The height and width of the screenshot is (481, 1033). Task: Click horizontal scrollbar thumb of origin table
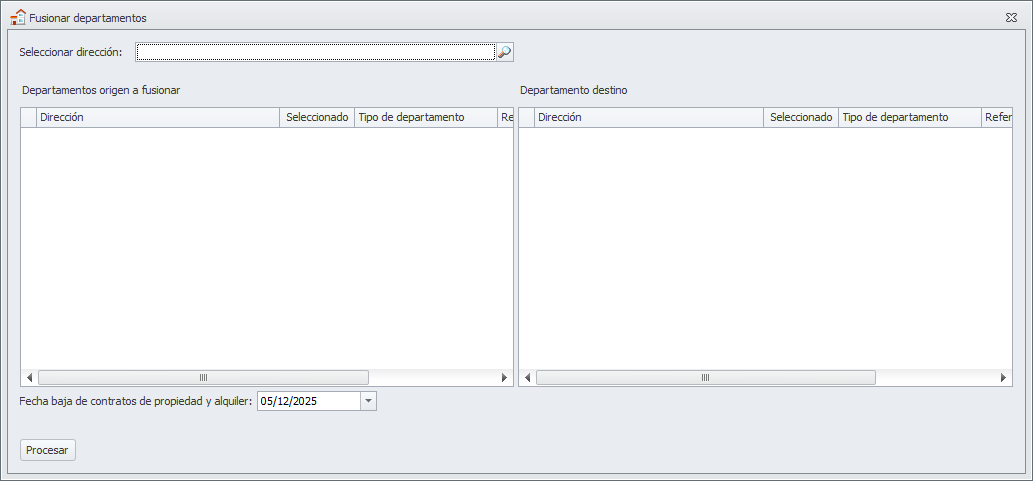(x=203, y=378)
